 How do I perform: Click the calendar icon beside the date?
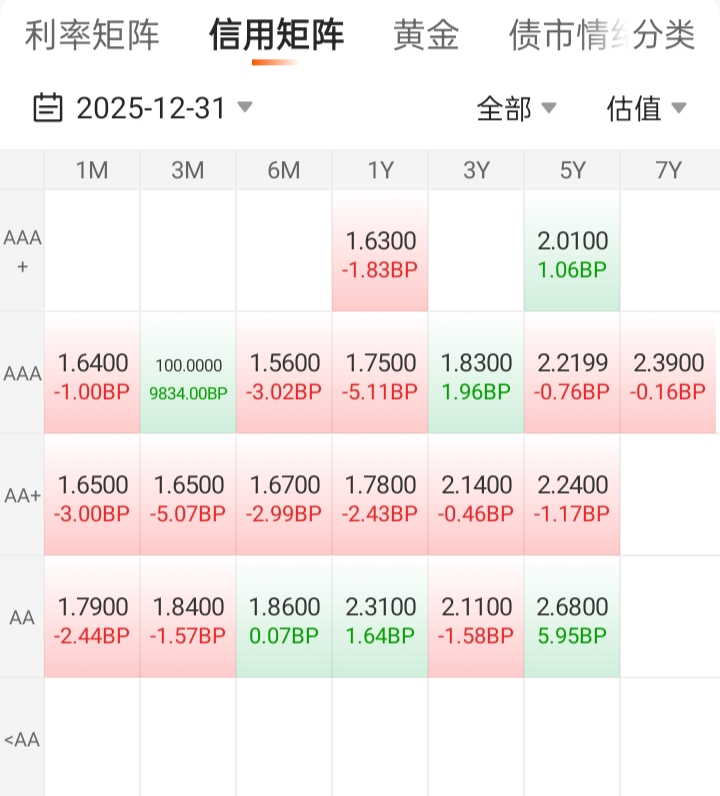(48, 107)
